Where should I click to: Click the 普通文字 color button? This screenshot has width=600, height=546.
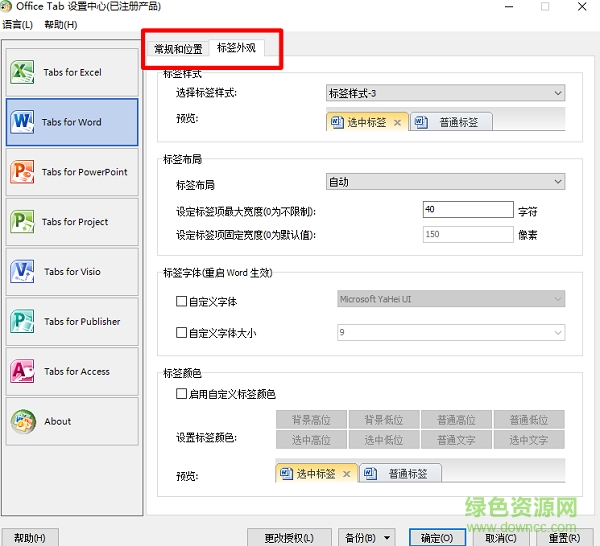[x=456, y=440]
